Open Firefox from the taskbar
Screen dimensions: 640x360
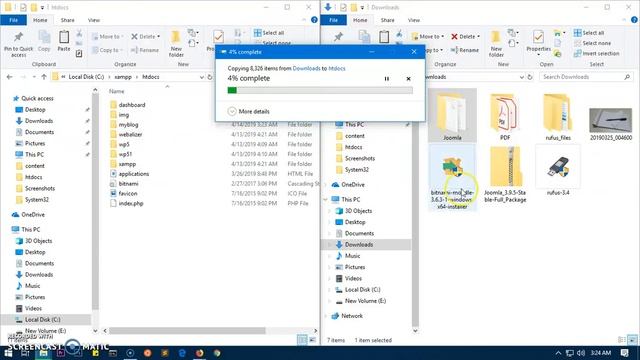coord(200,353)
